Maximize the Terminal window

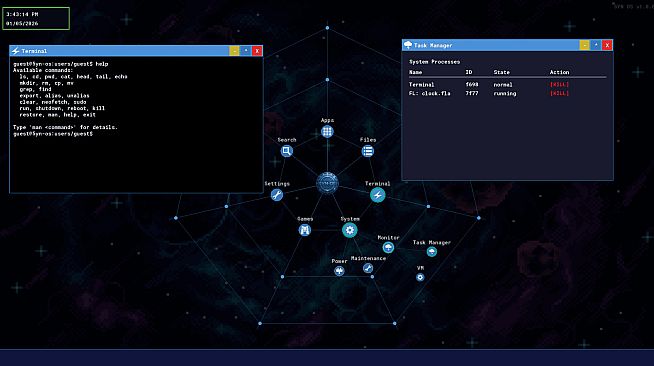246,51
